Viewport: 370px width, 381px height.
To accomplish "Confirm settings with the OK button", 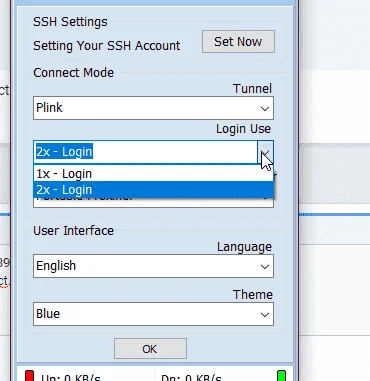I will [x=150, y=349].
